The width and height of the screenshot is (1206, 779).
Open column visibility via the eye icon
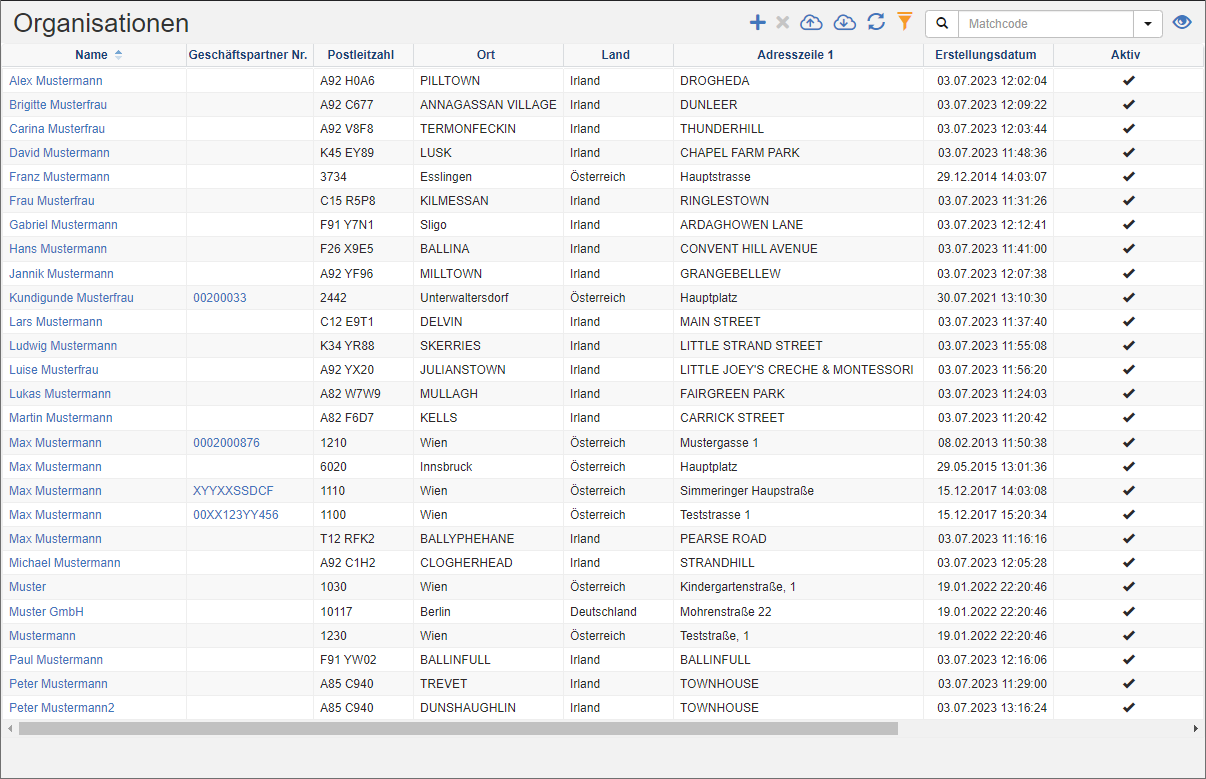pyautogui.click(x=1182, y=22)
